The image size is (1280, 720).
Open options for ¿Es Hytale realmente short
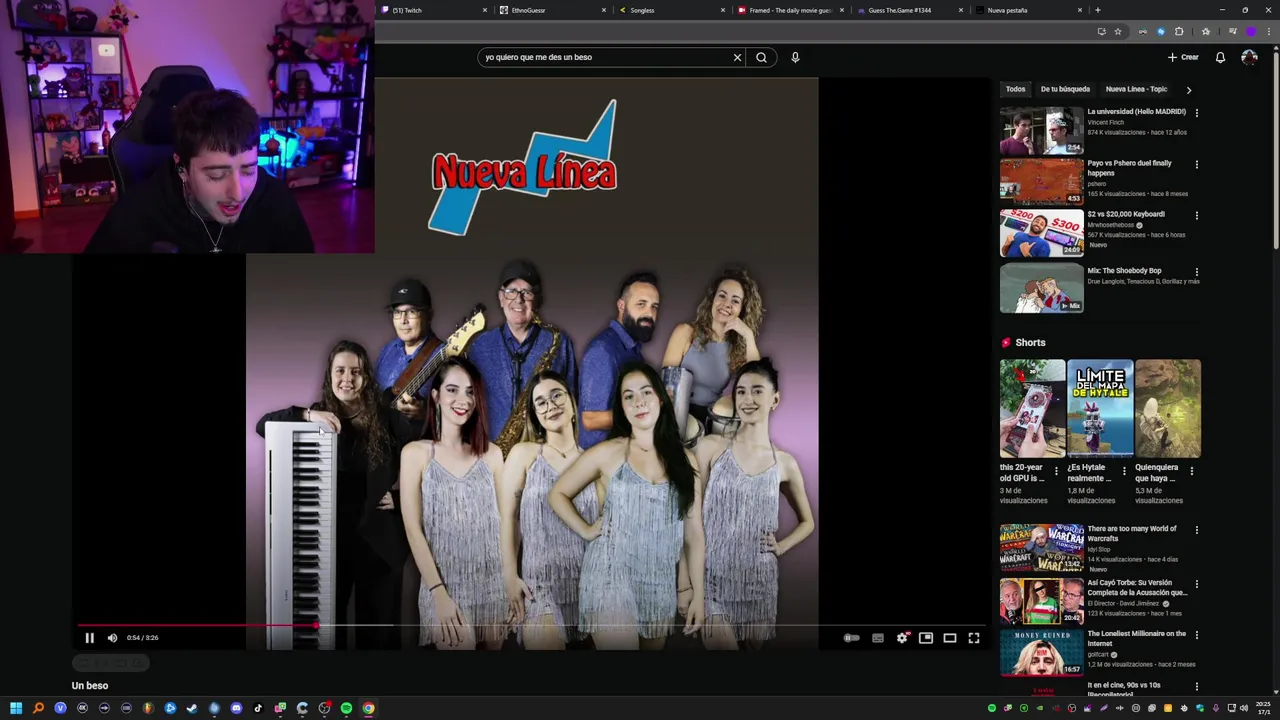click(1124, 471)
